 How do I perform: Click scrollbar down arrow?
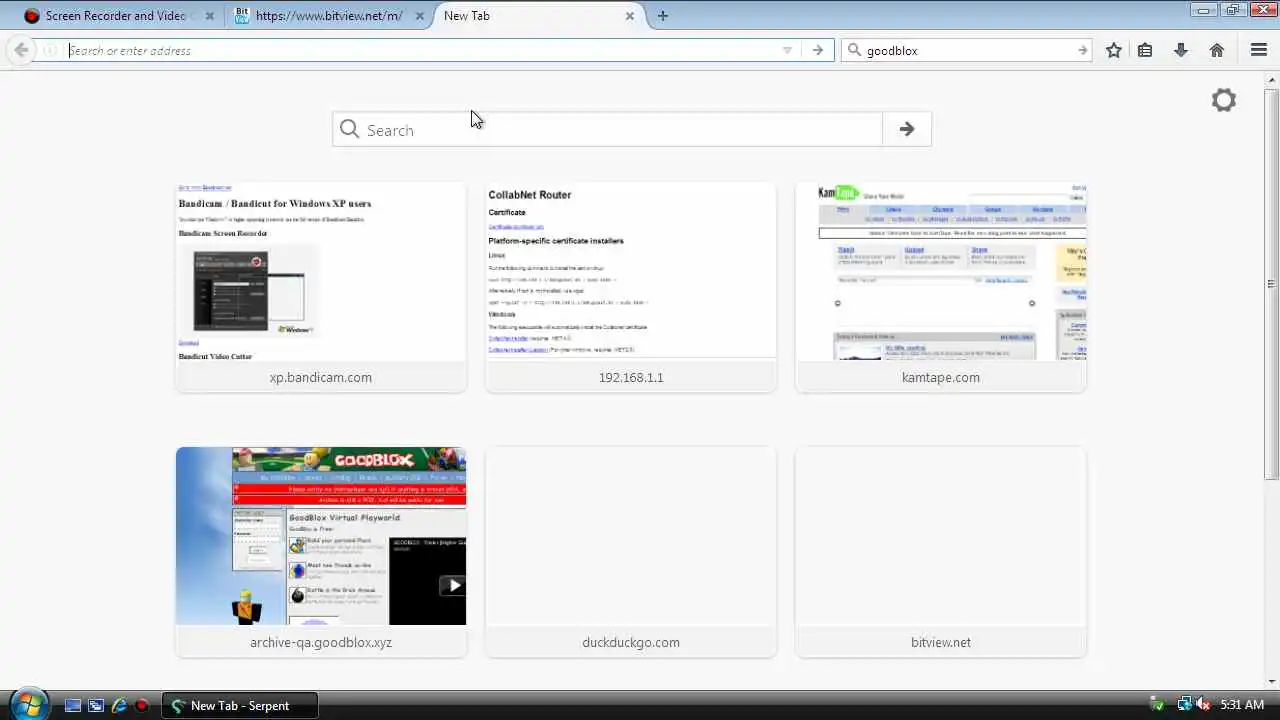(1272, 681)
